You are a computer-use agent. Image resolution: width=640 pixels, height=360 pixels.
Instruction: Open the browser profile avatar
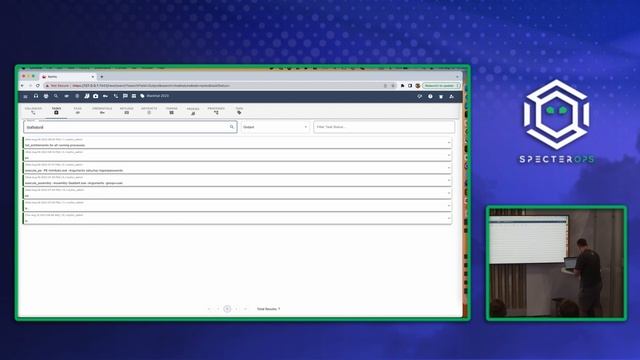[x=418, y=86]
